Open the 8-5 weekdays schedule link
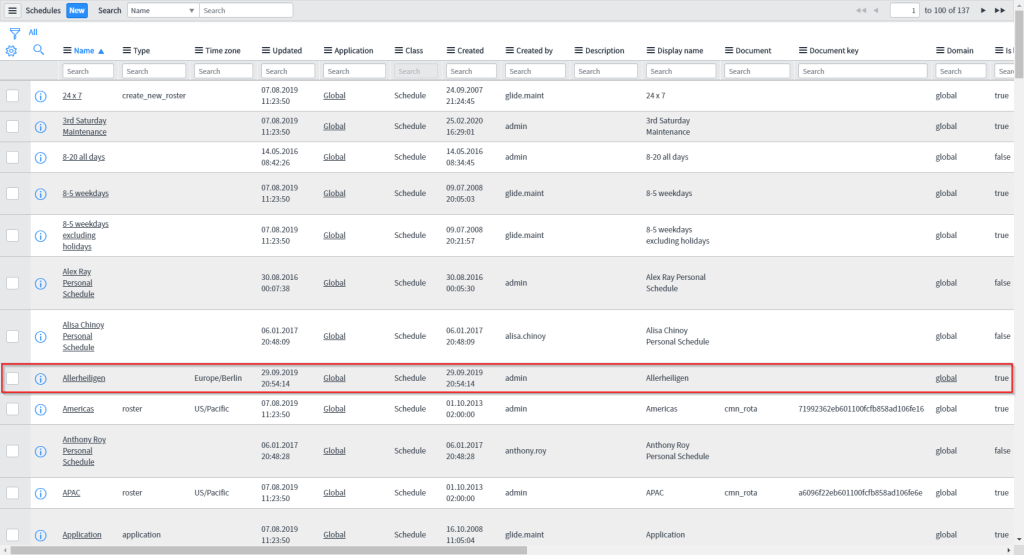The width and height of the screenshot is (1024, 555). (x=85, y=193)
